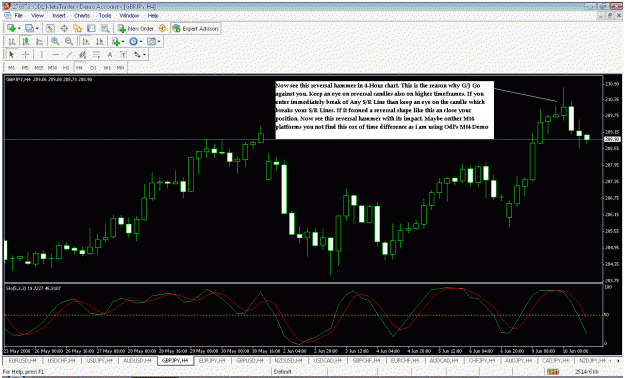The image size is (625, 378).
Task: Select the Text Label tool
Action: click(x=124, y=54)
